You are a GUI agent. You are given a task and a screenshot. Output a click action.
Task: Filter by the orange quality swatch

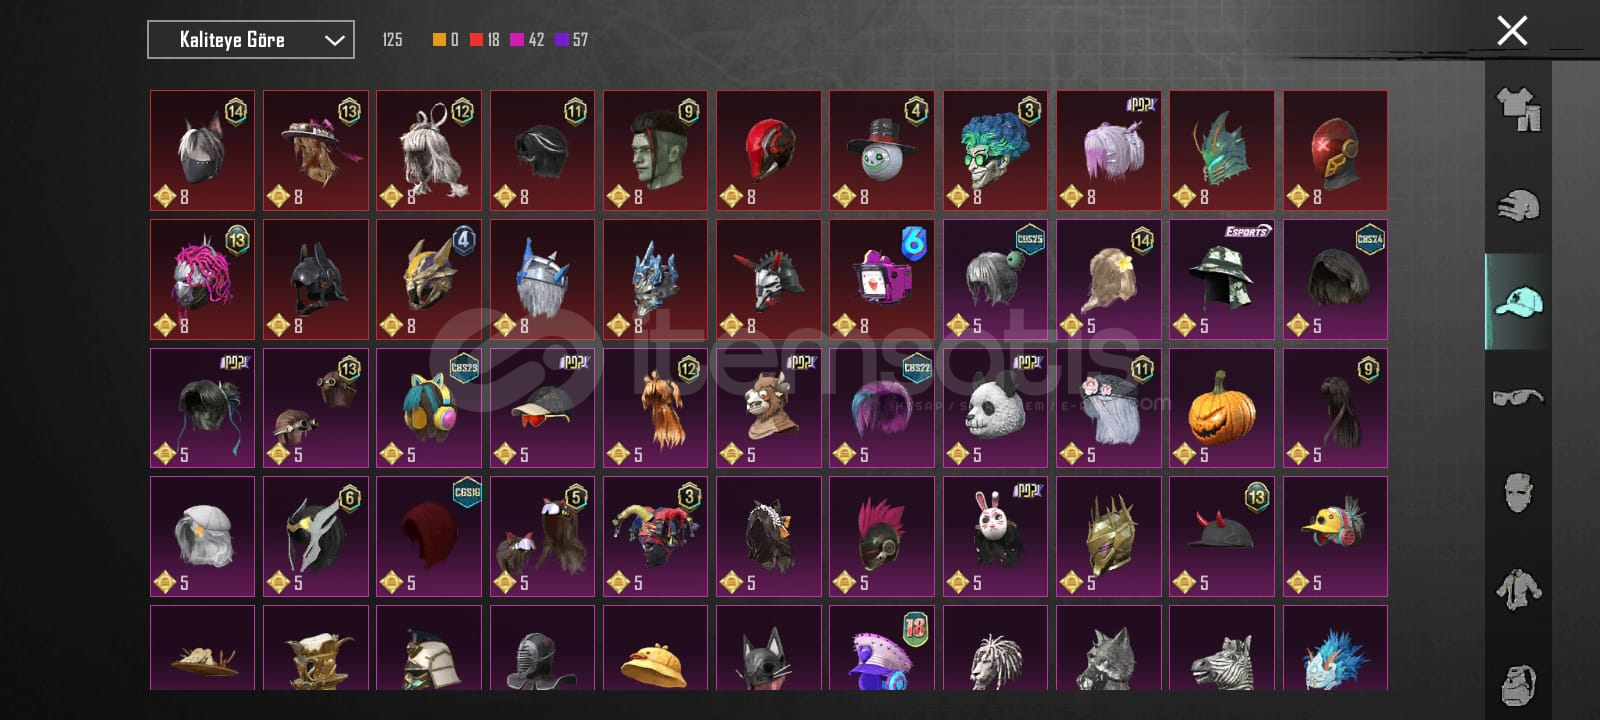tap(439, 40)
